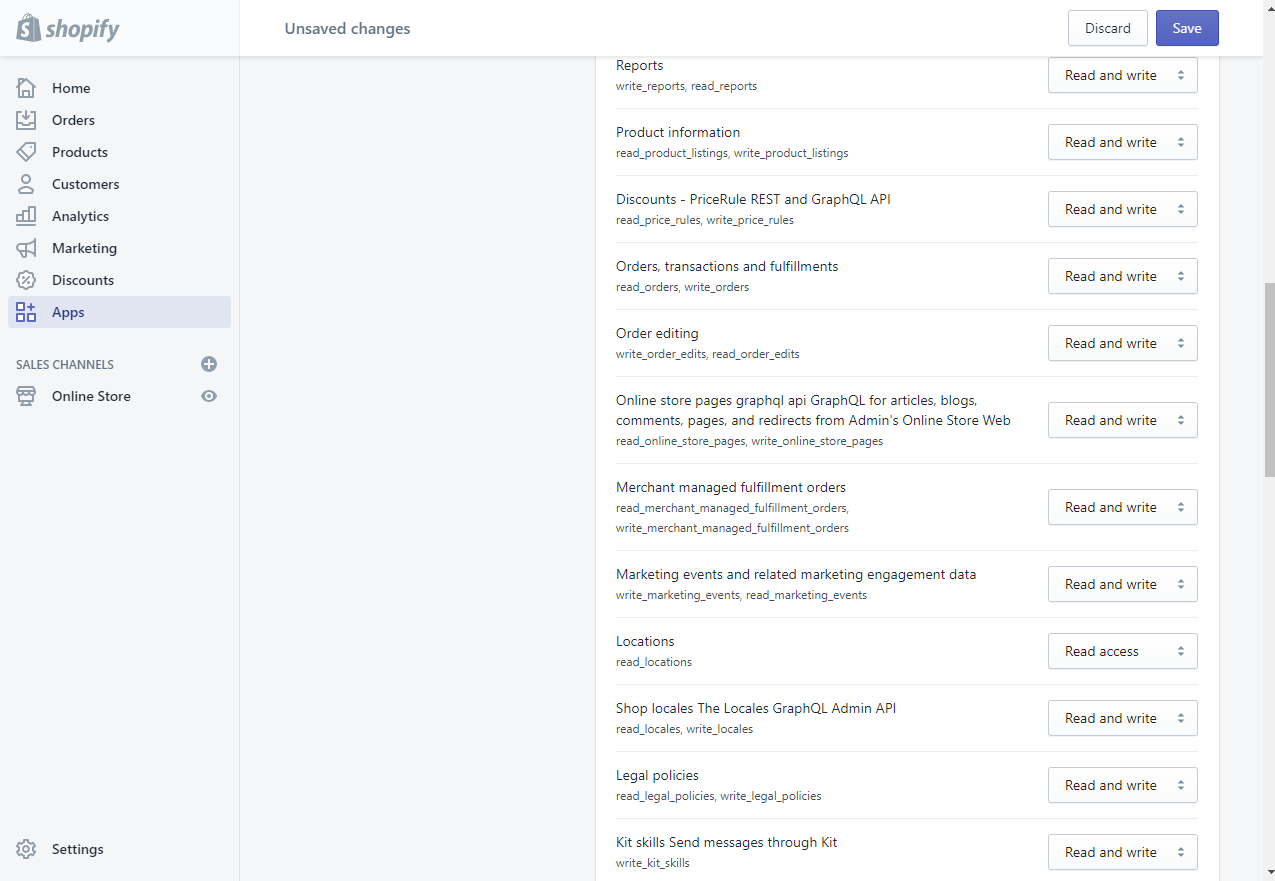The width and height of the screenshot is (1275, 881).
Task: Open Kit skills permission dropdown
Action: pyautogui.click(x=1122, y=852)
